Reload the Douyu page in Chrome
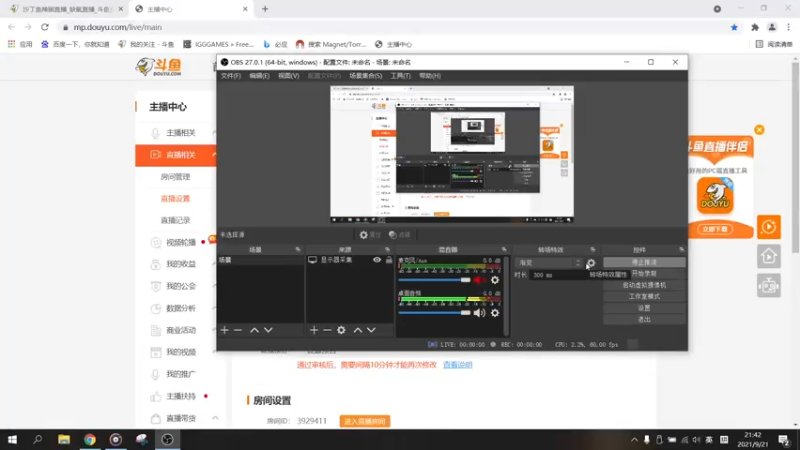 tap(45, 27)
